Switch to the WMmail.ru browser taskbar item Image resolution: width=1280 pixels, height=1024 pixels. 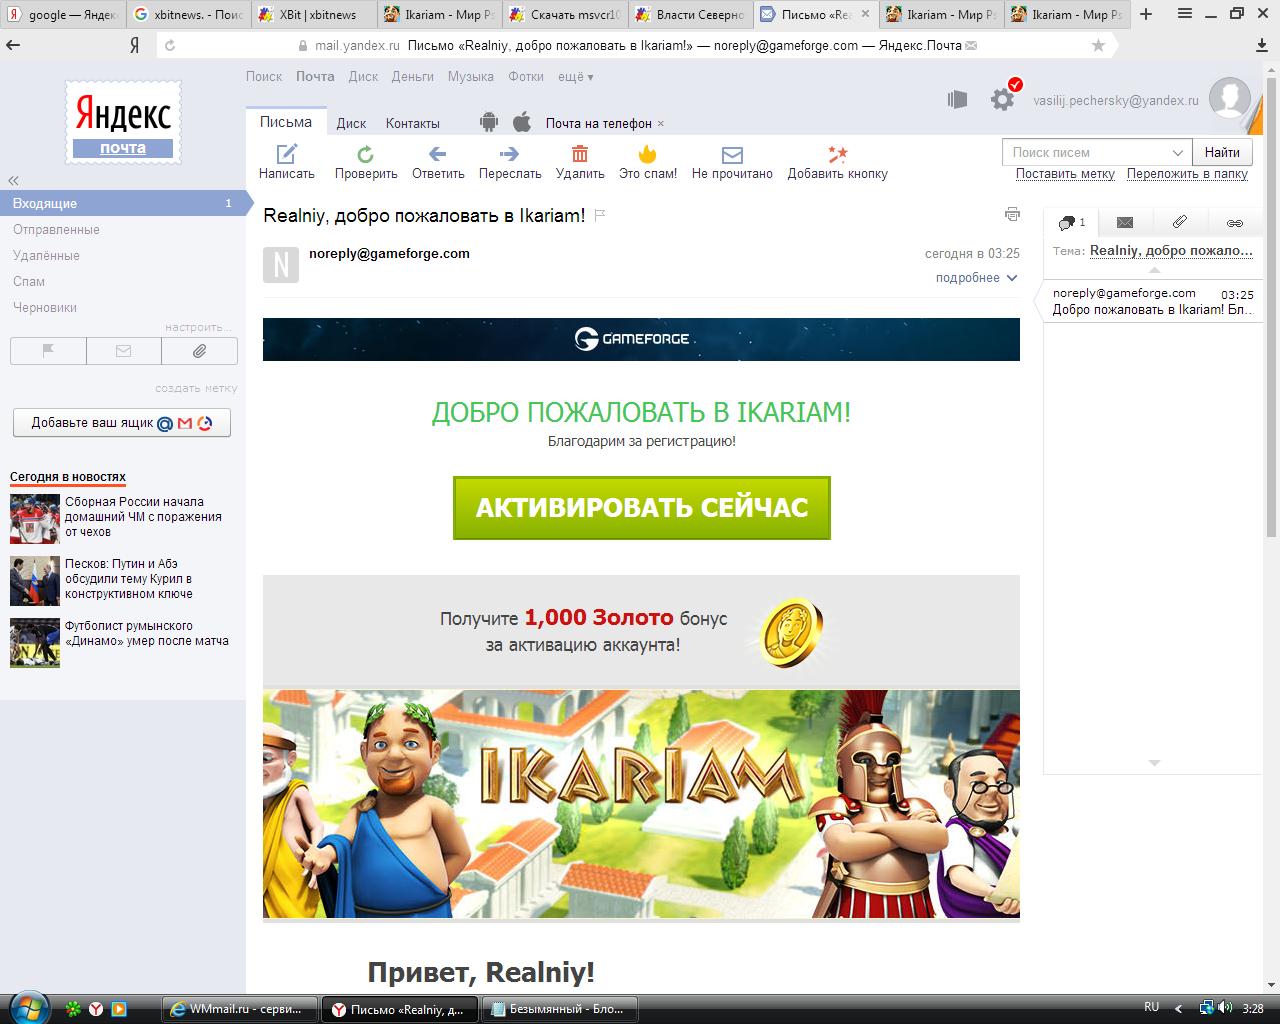(239, 1010)
